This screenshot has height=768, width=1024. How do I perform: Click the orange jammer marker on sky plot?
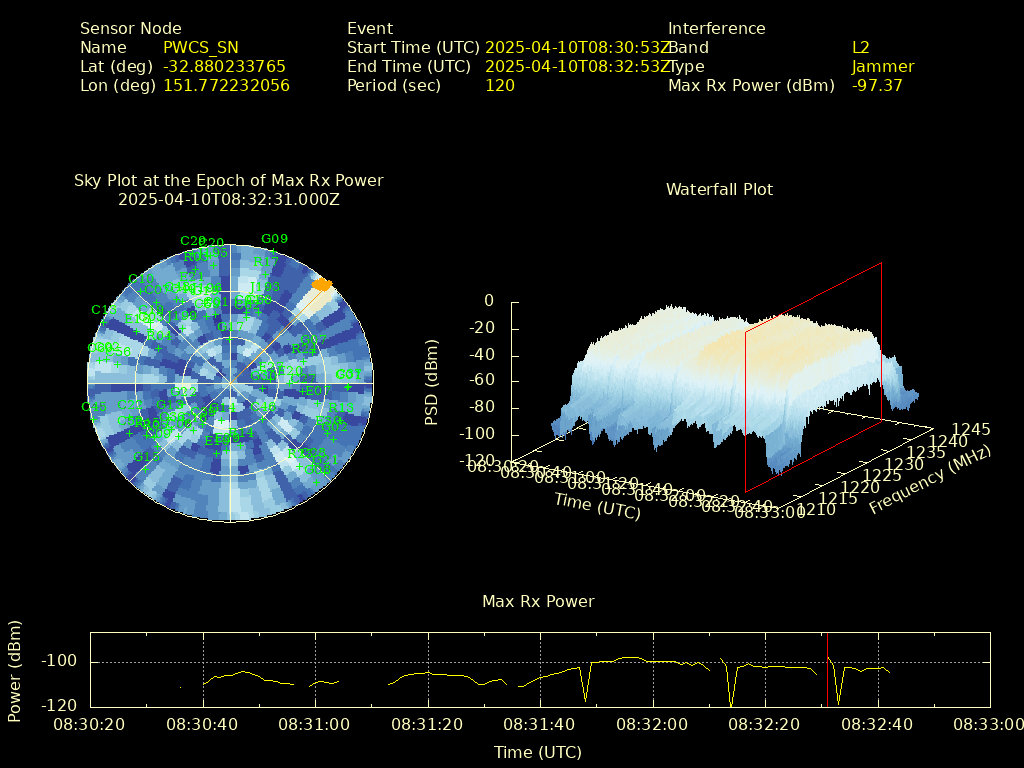[x=321, y=285]
